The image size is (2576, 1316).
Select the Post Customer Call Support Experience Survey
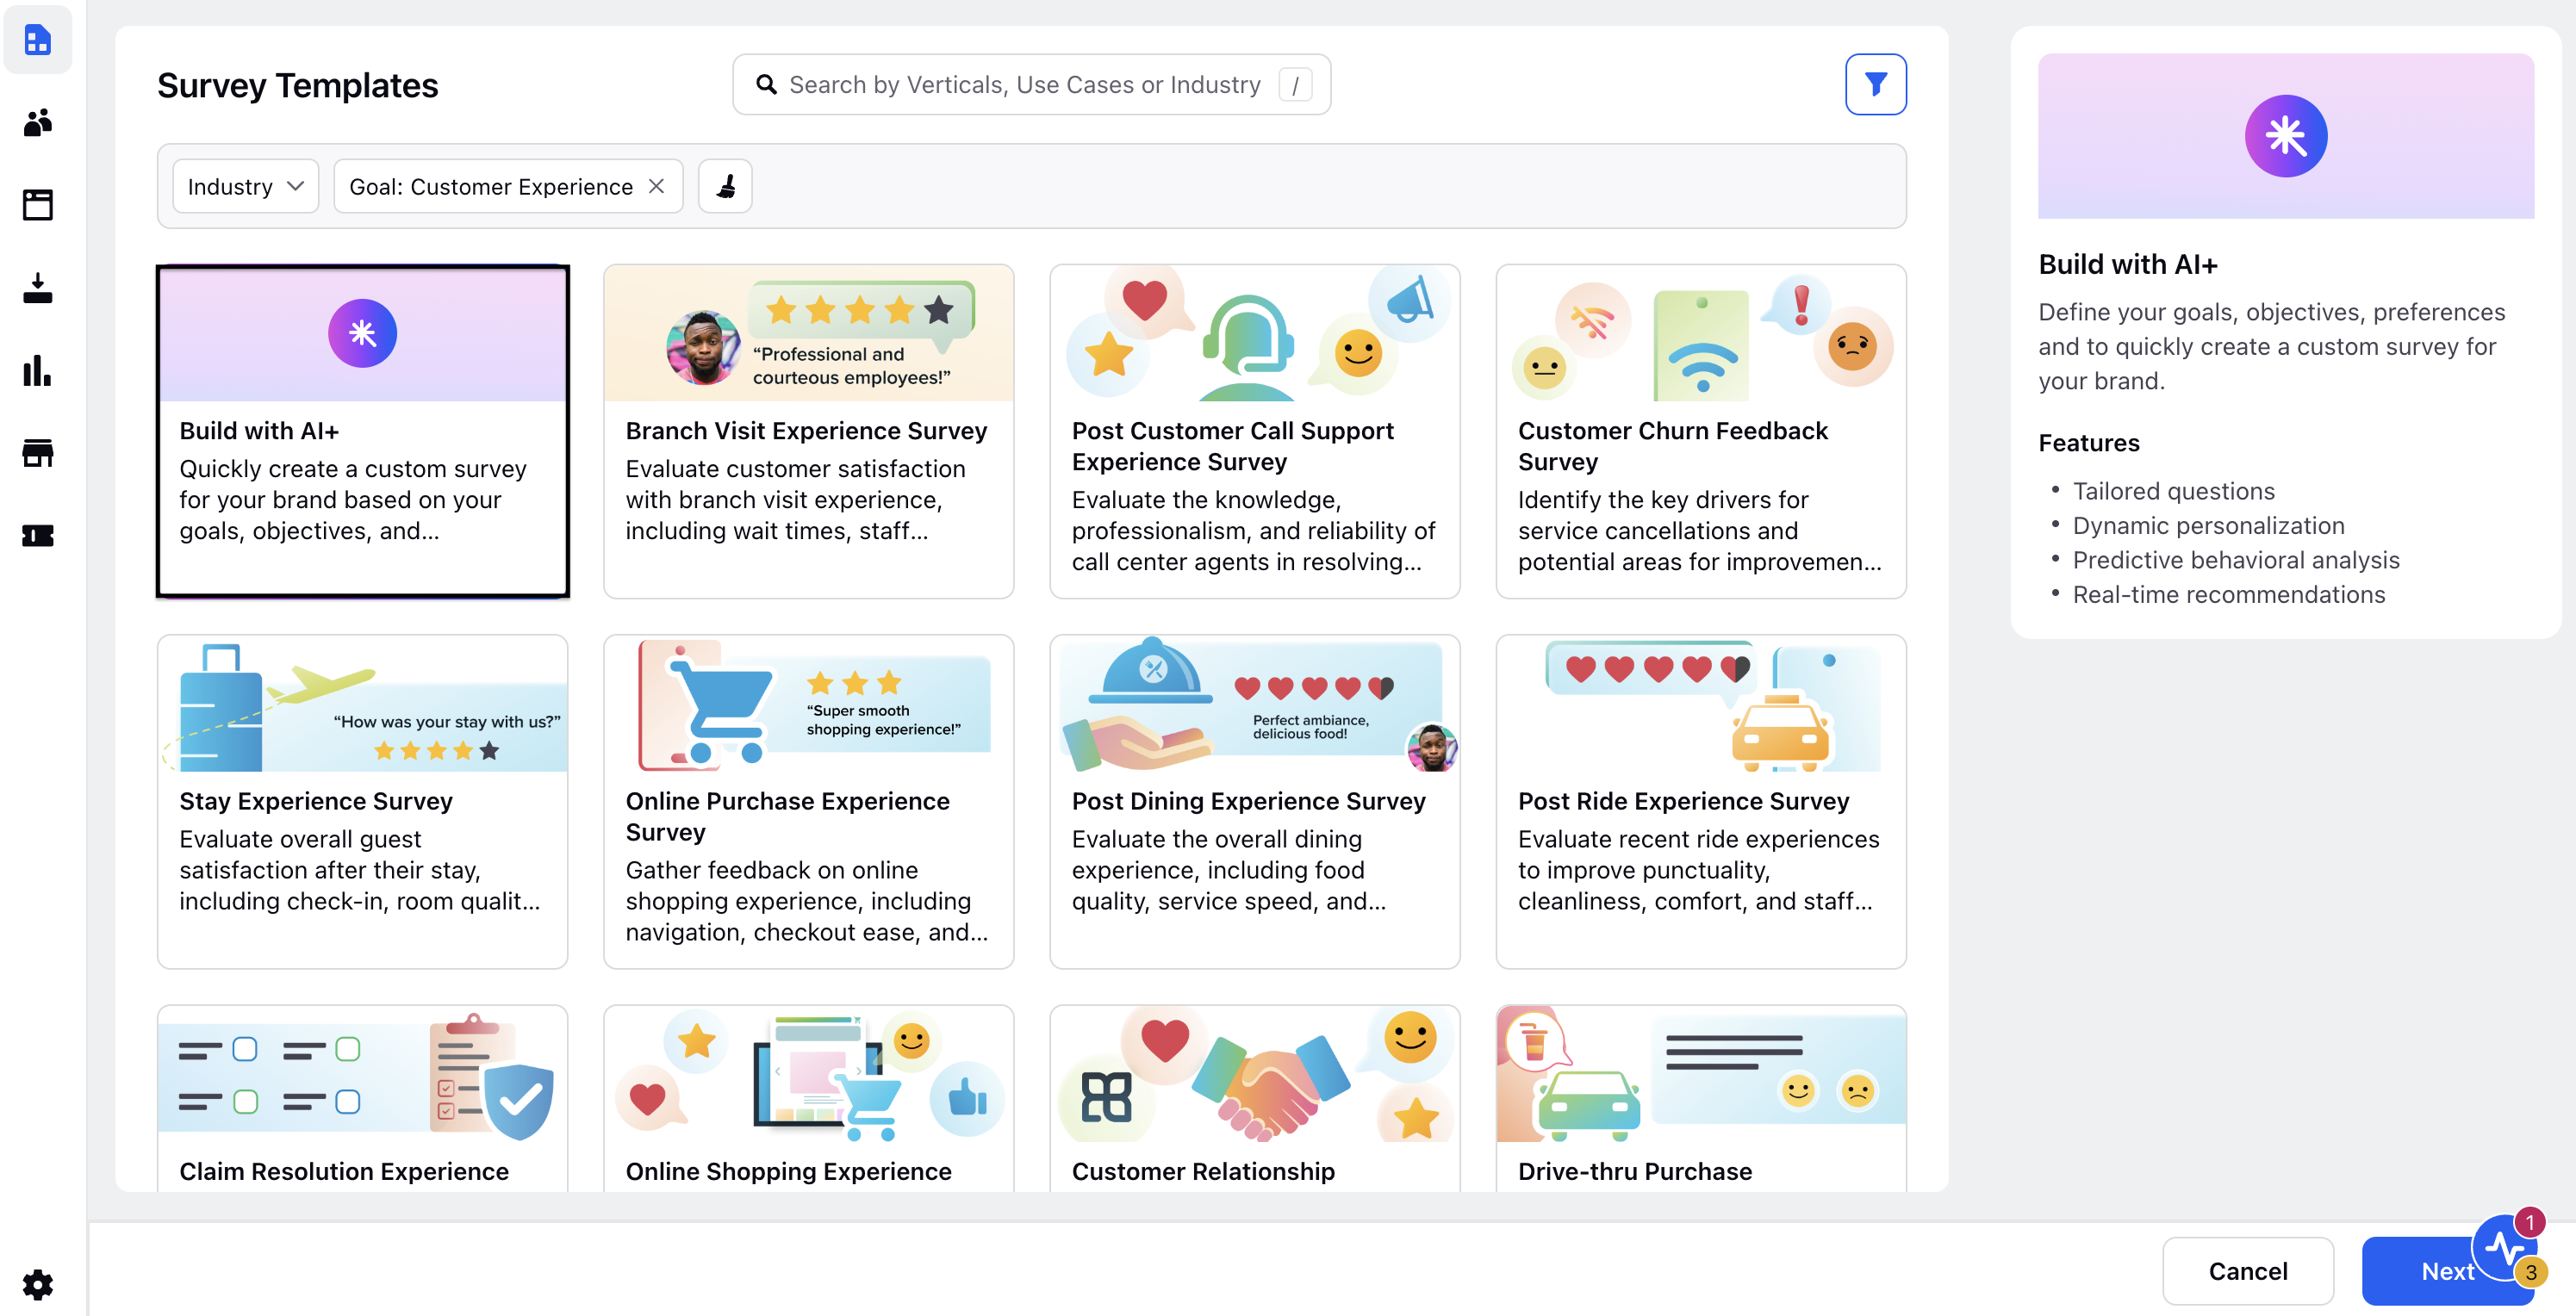click(x=1254, y=431)
